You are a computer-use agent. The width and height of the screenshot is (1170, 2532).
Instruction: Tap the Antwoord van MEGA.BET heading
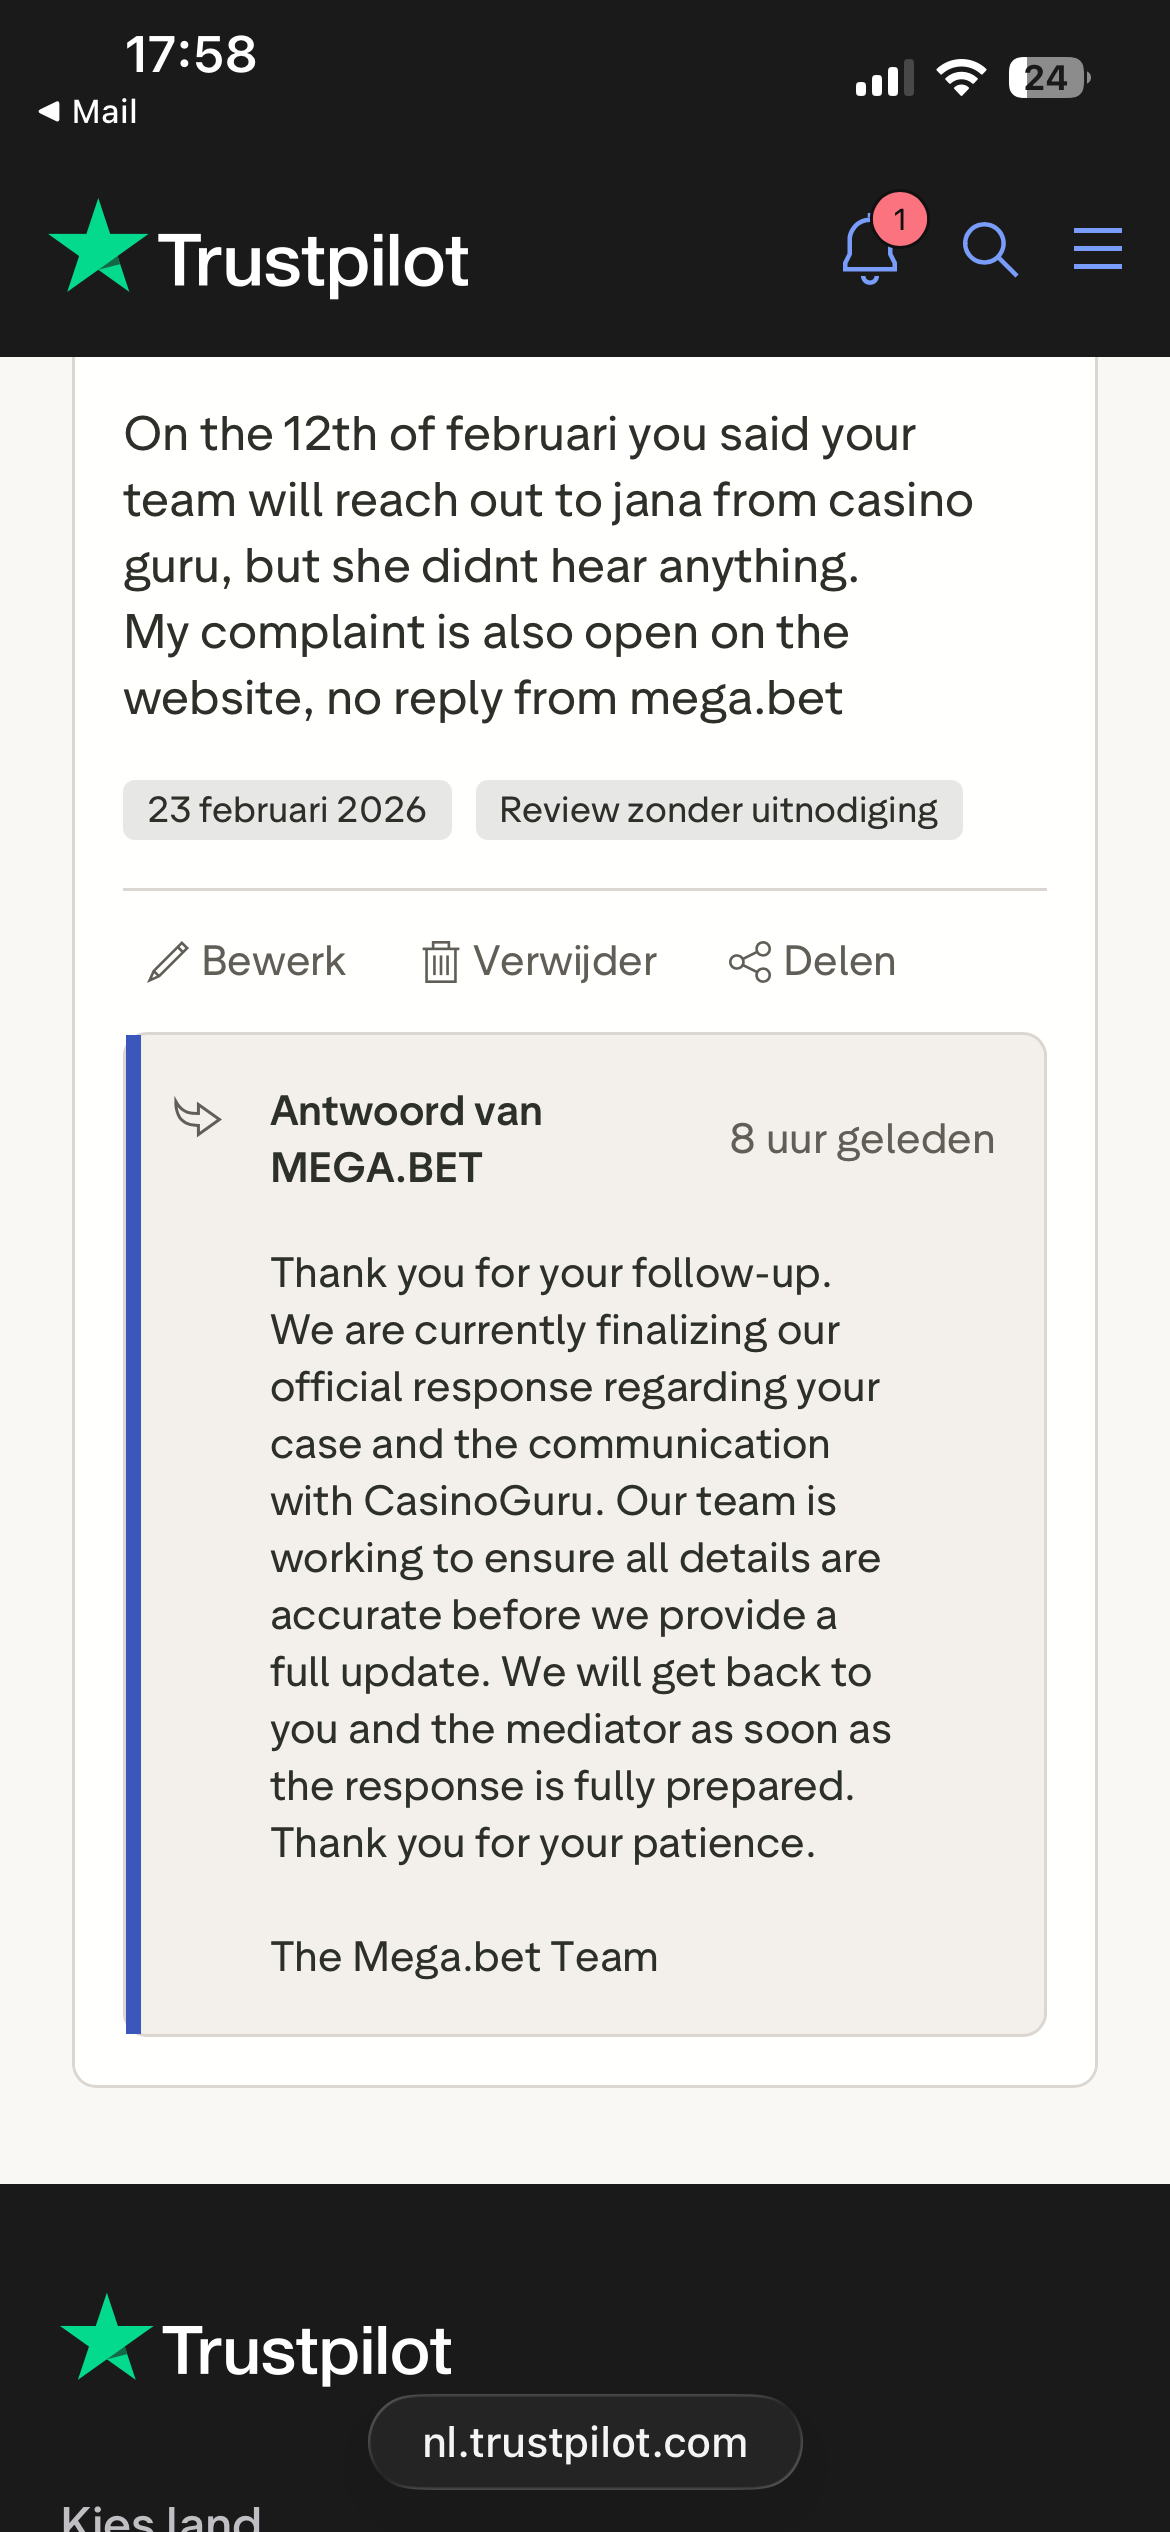pos(407,1139)
